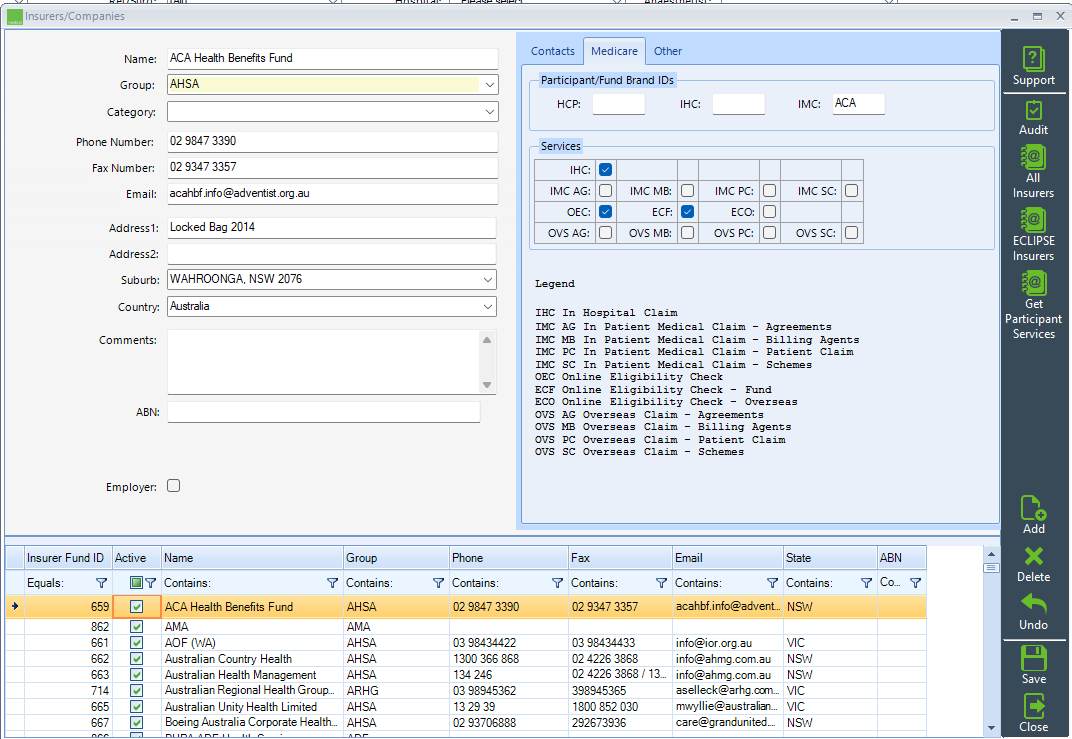Enable the IMC AG checkbox
Screen dimensions: 1072x739
coord(606,191)
